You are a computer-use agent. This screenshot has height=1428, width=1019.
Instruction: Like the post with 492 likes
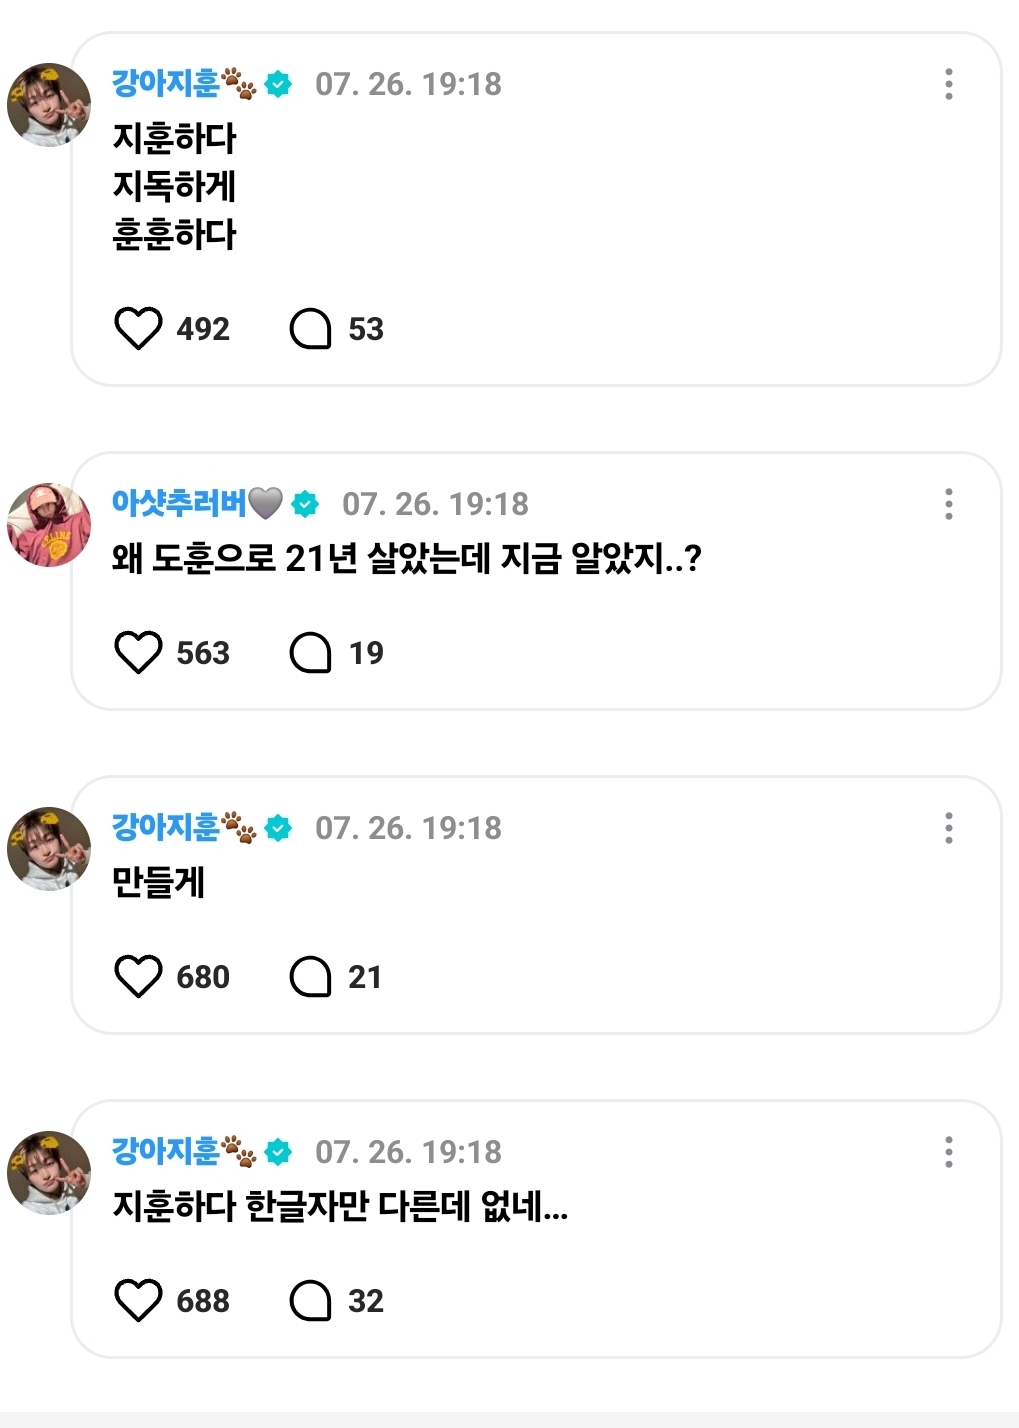click(138, 329)
